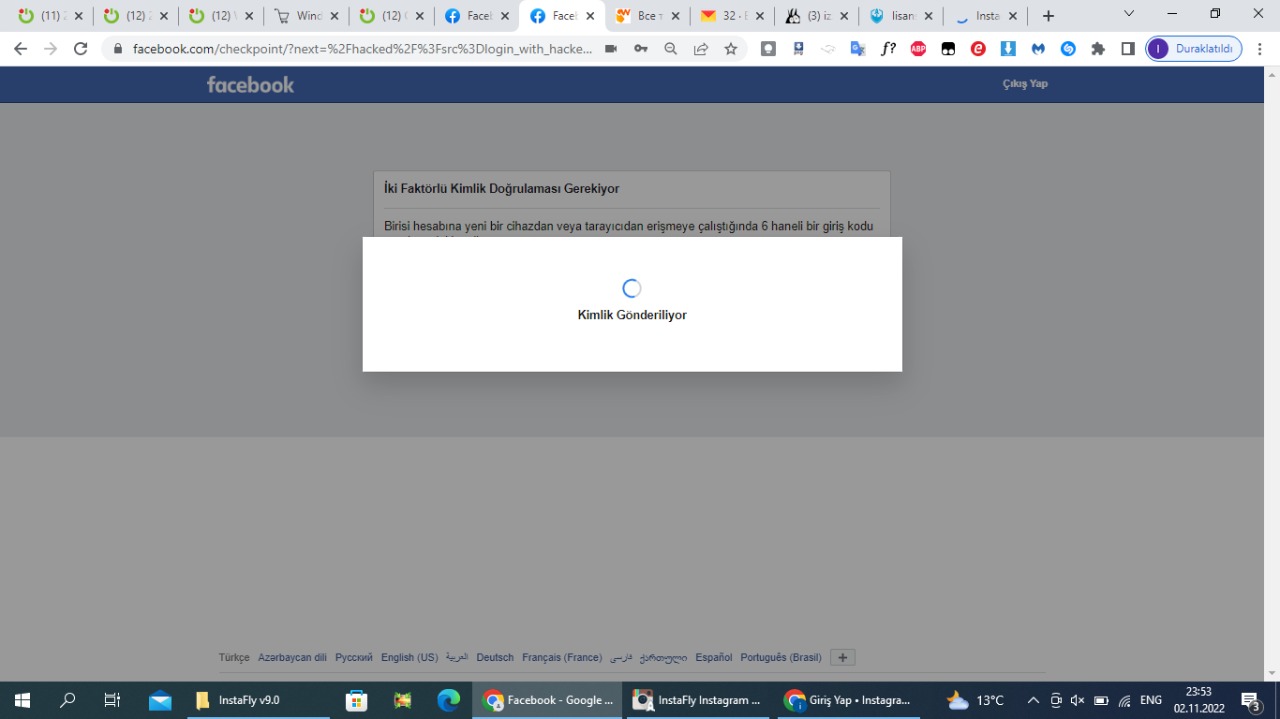Select the Русский language link
The height and width of the screenshot is (719, 1280).
click(354, 658)
